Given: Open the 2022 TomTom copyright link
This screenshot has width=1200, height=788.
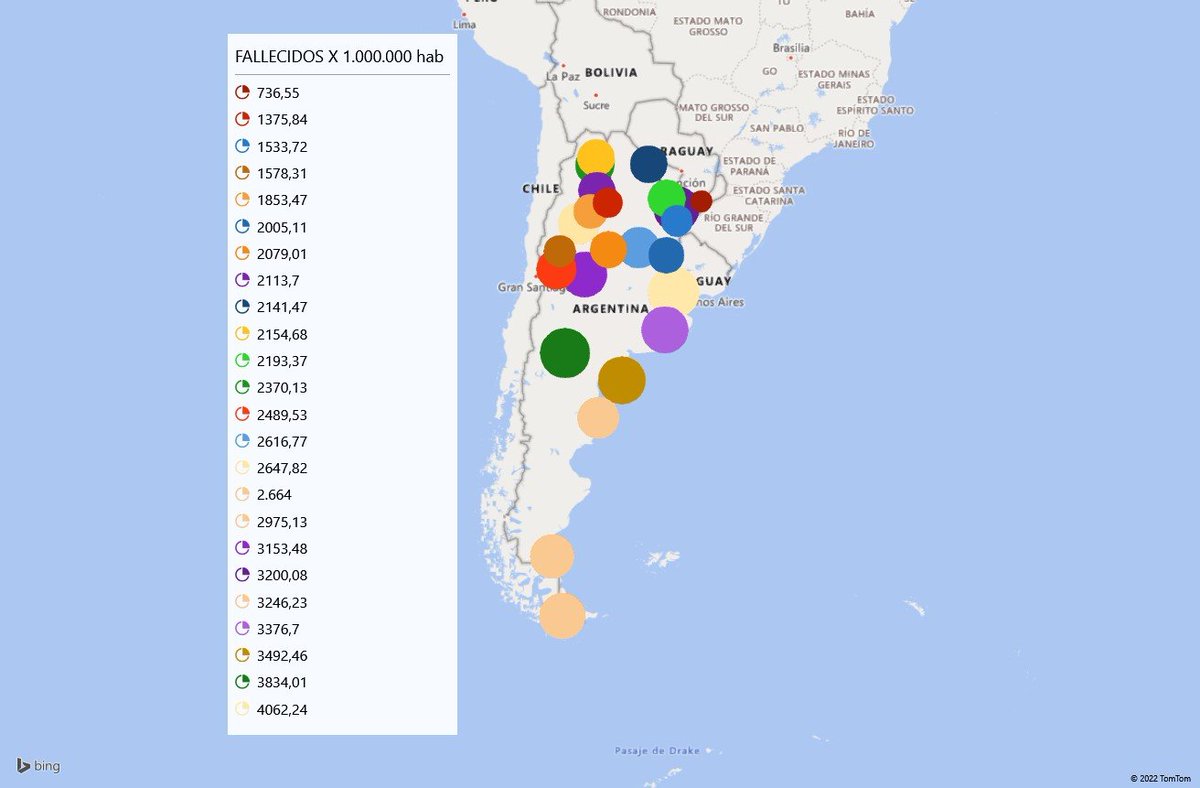Looking at the screenshot, I should click(x=1160, y=777).
